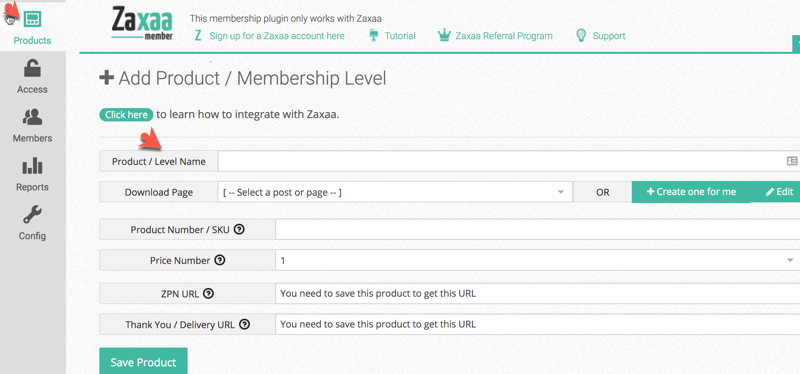The image size is (800, 374).
Task: Focus the Product / Level Name field
Action: pyautogui.click(x=509, y=161)
